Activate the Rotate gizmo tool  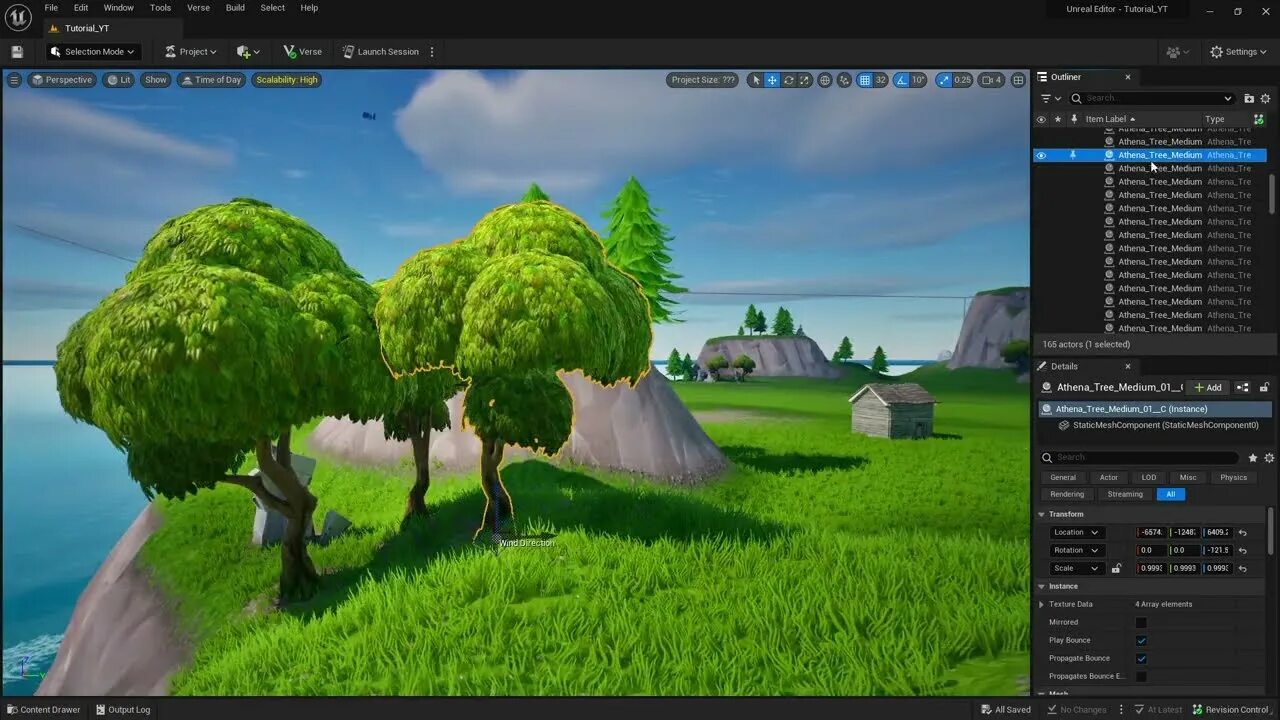point(789,80)
